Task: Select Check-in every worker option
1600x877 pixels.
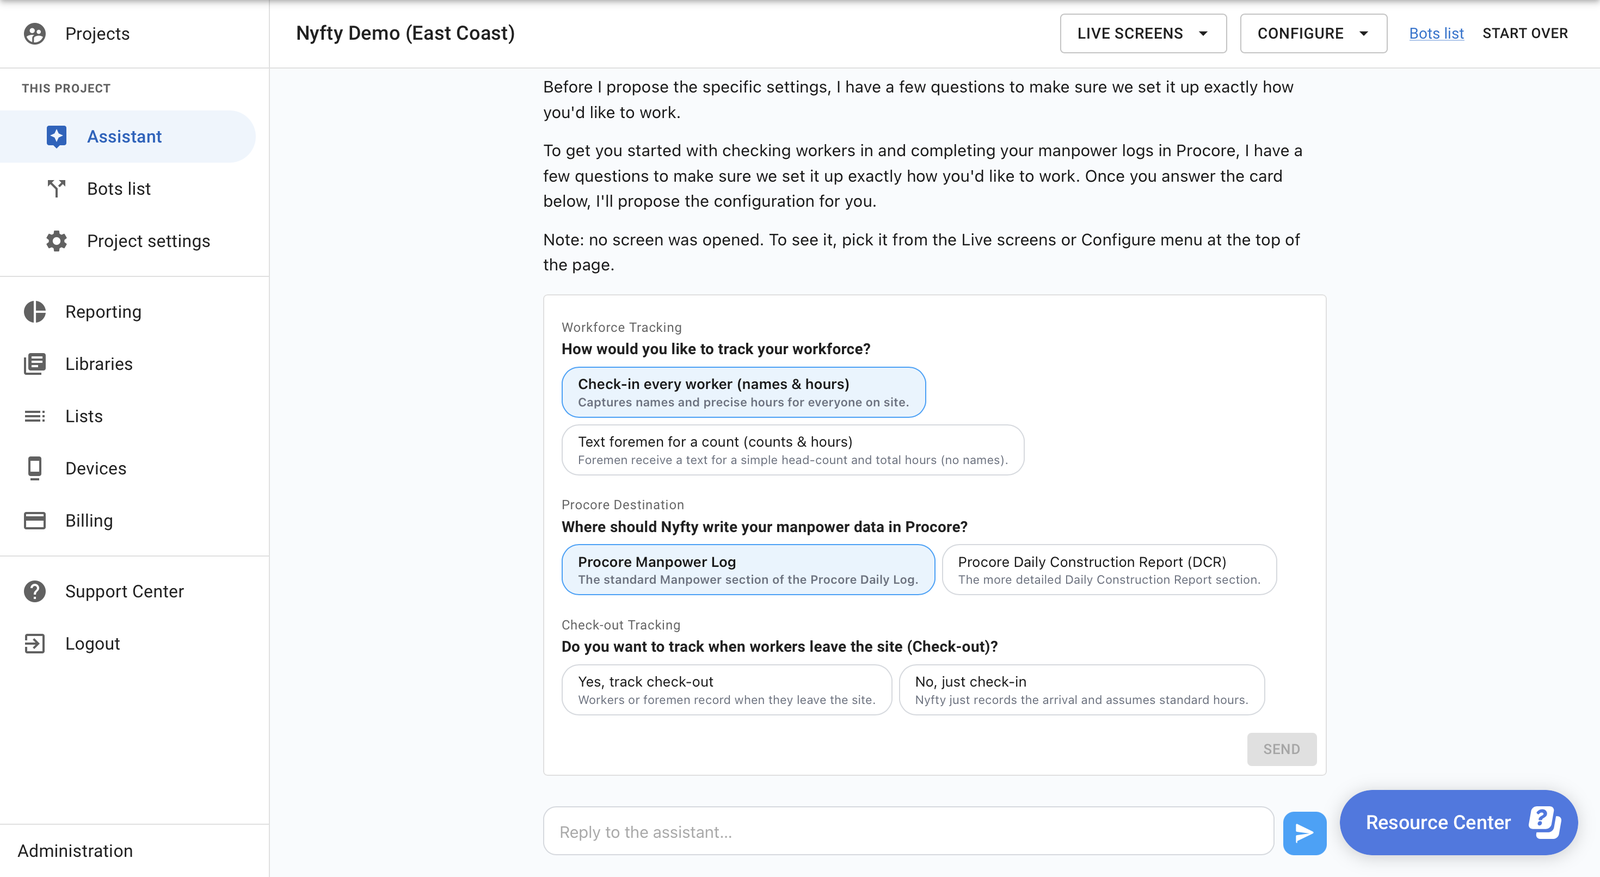Action: (744, 392)
